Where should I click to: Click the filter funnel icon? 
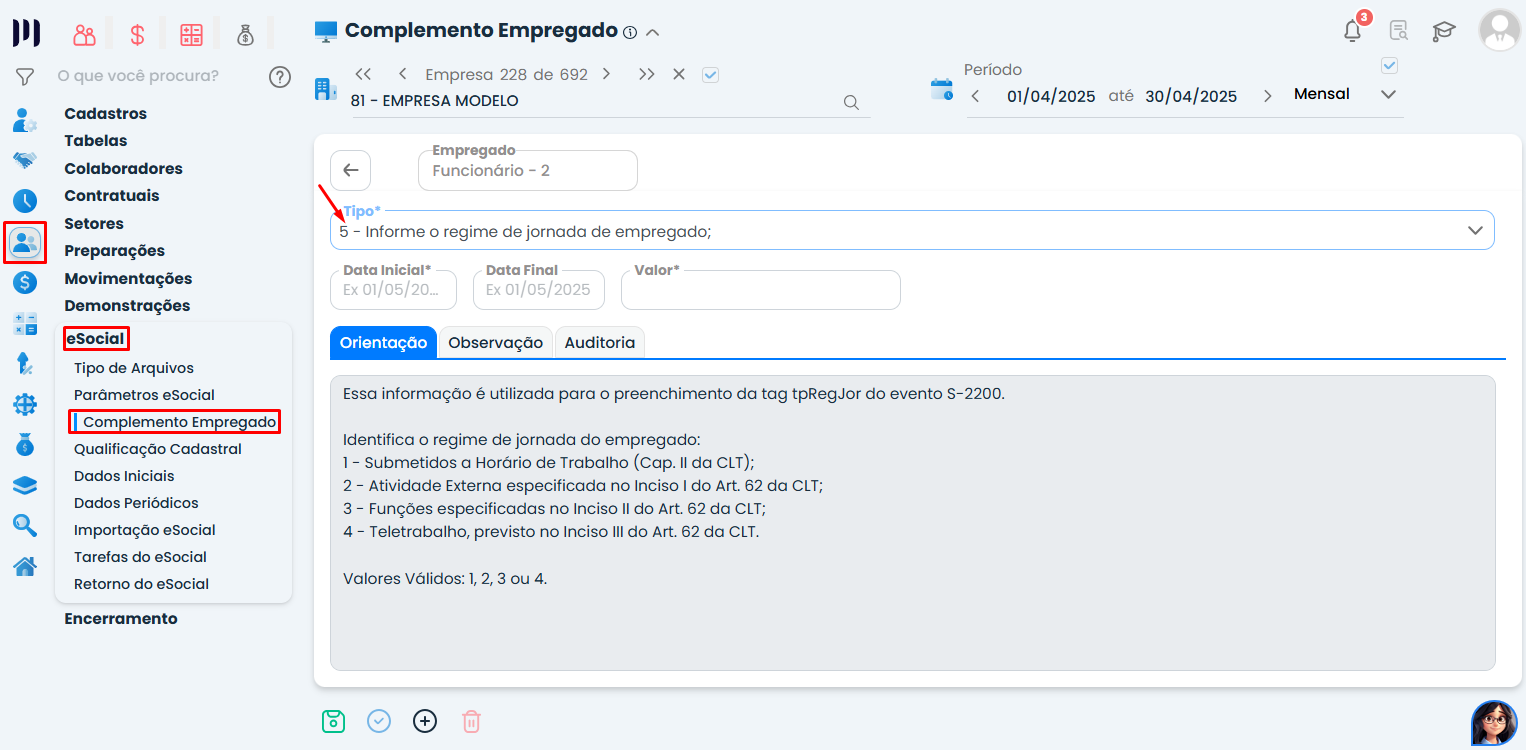point(25,76)
